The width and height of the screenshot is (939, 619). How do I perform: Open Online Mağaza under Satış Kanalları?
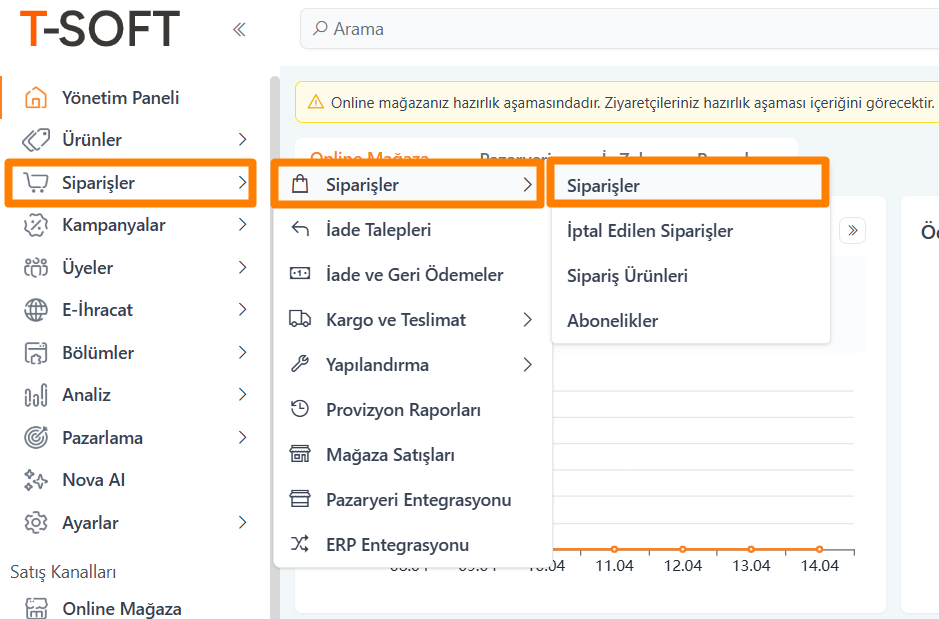121,608
